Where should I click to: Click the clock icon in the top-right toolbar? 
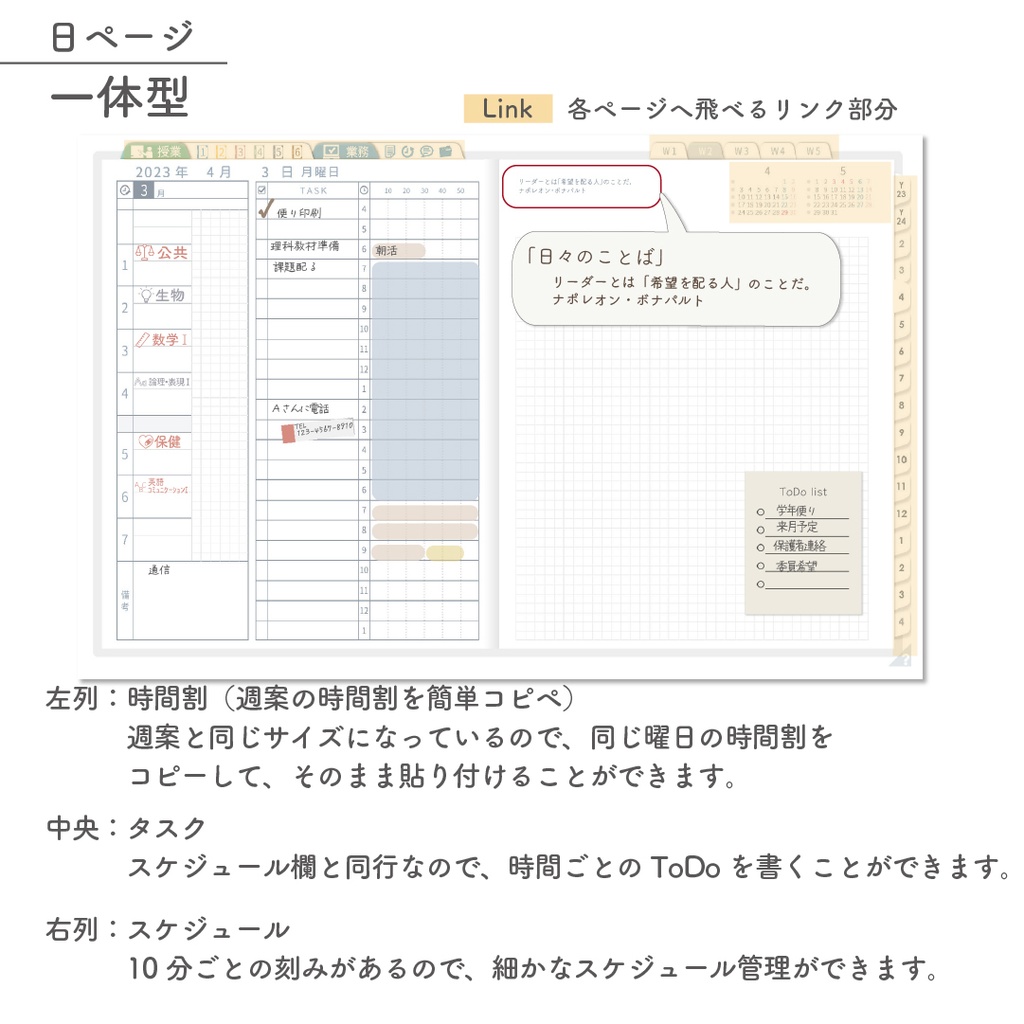point(408,150)
